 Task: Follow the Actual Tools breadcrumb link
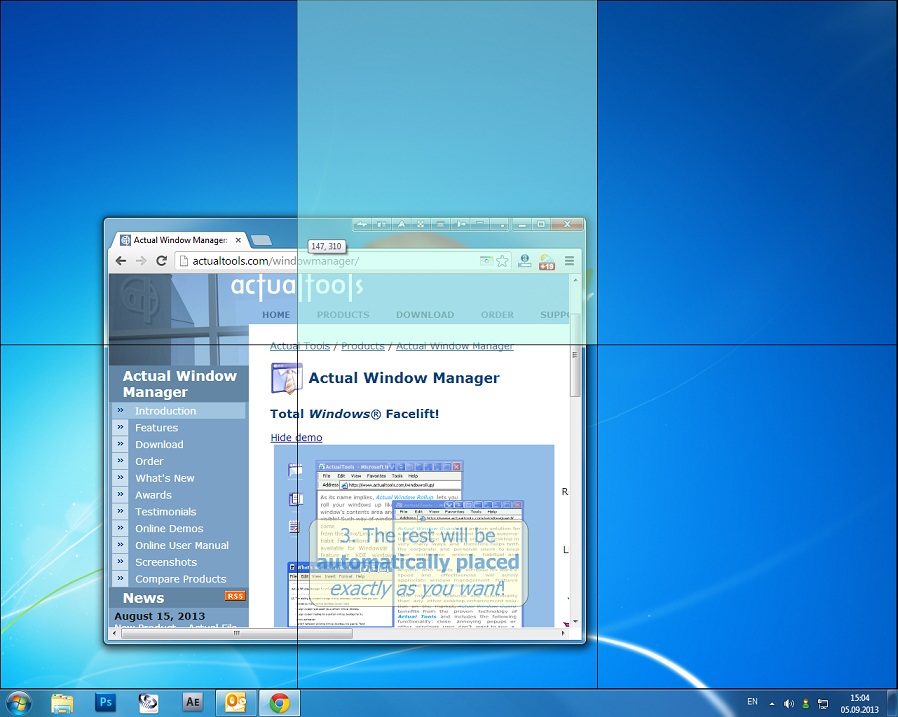(300, 346)
